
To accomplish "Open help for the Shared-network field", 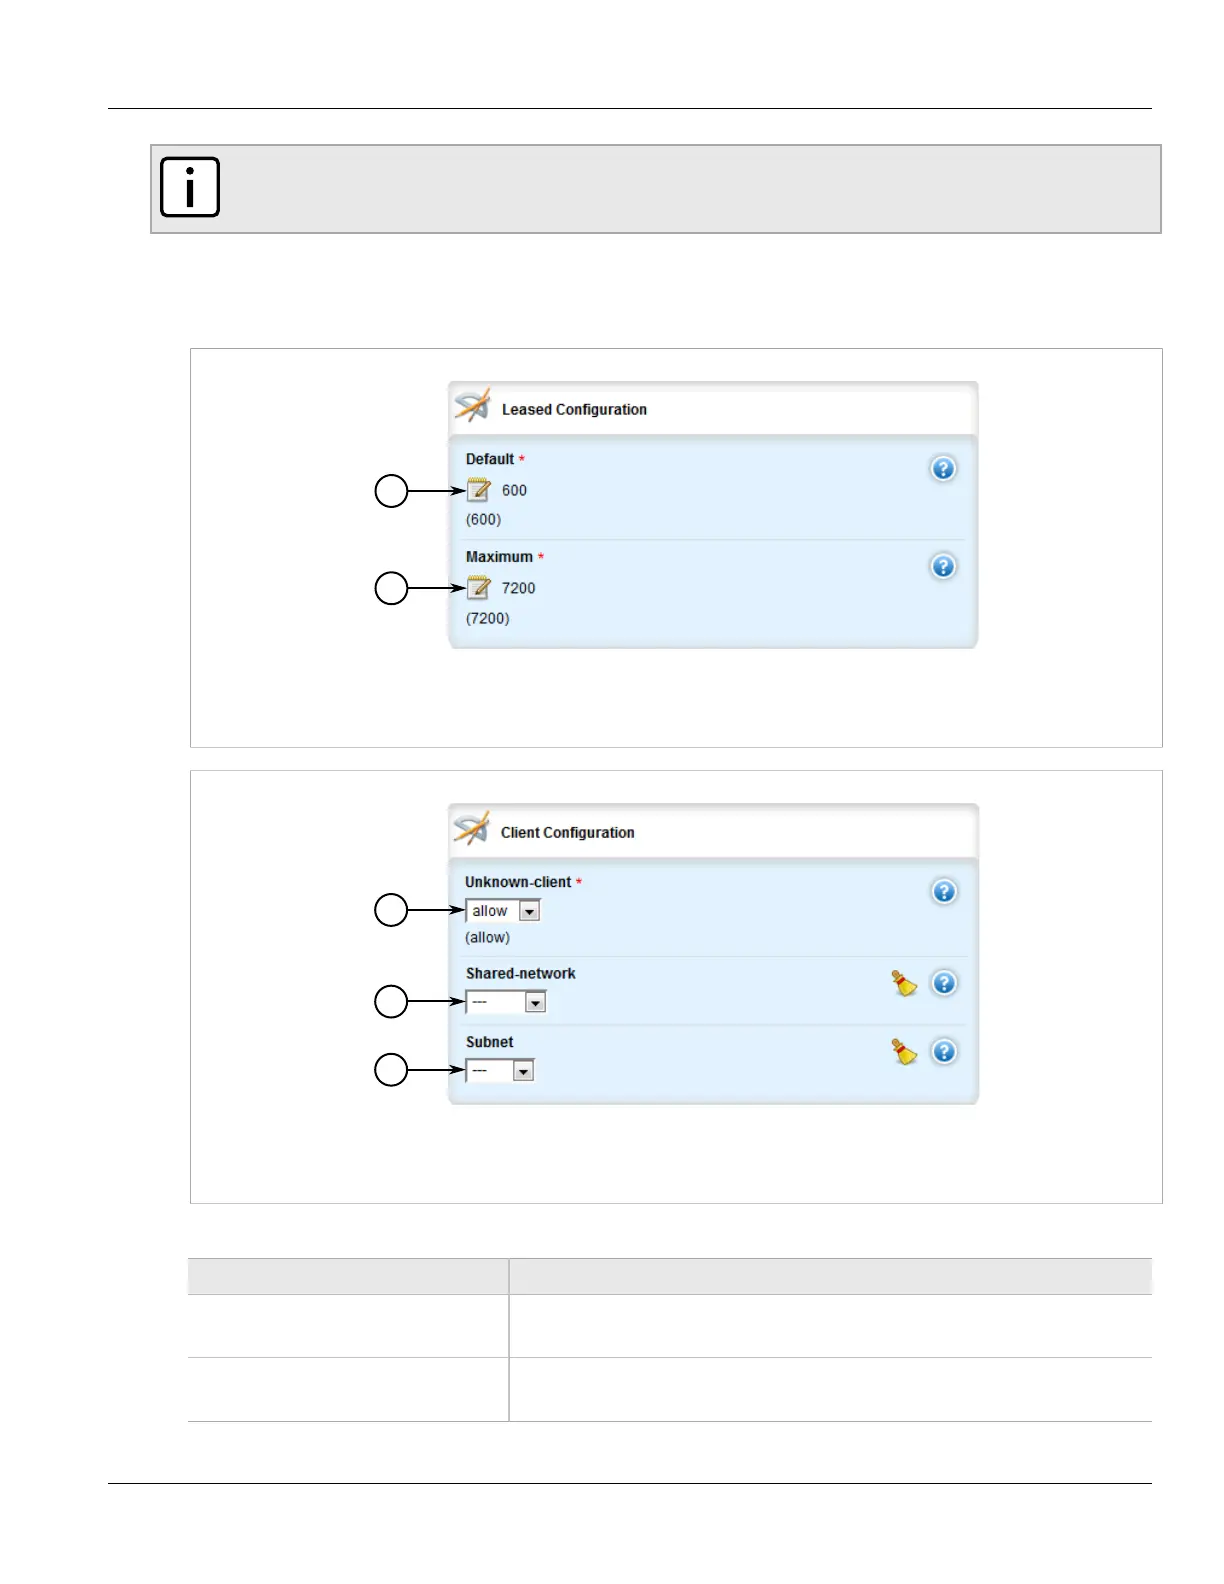I will tap(944, 983).
